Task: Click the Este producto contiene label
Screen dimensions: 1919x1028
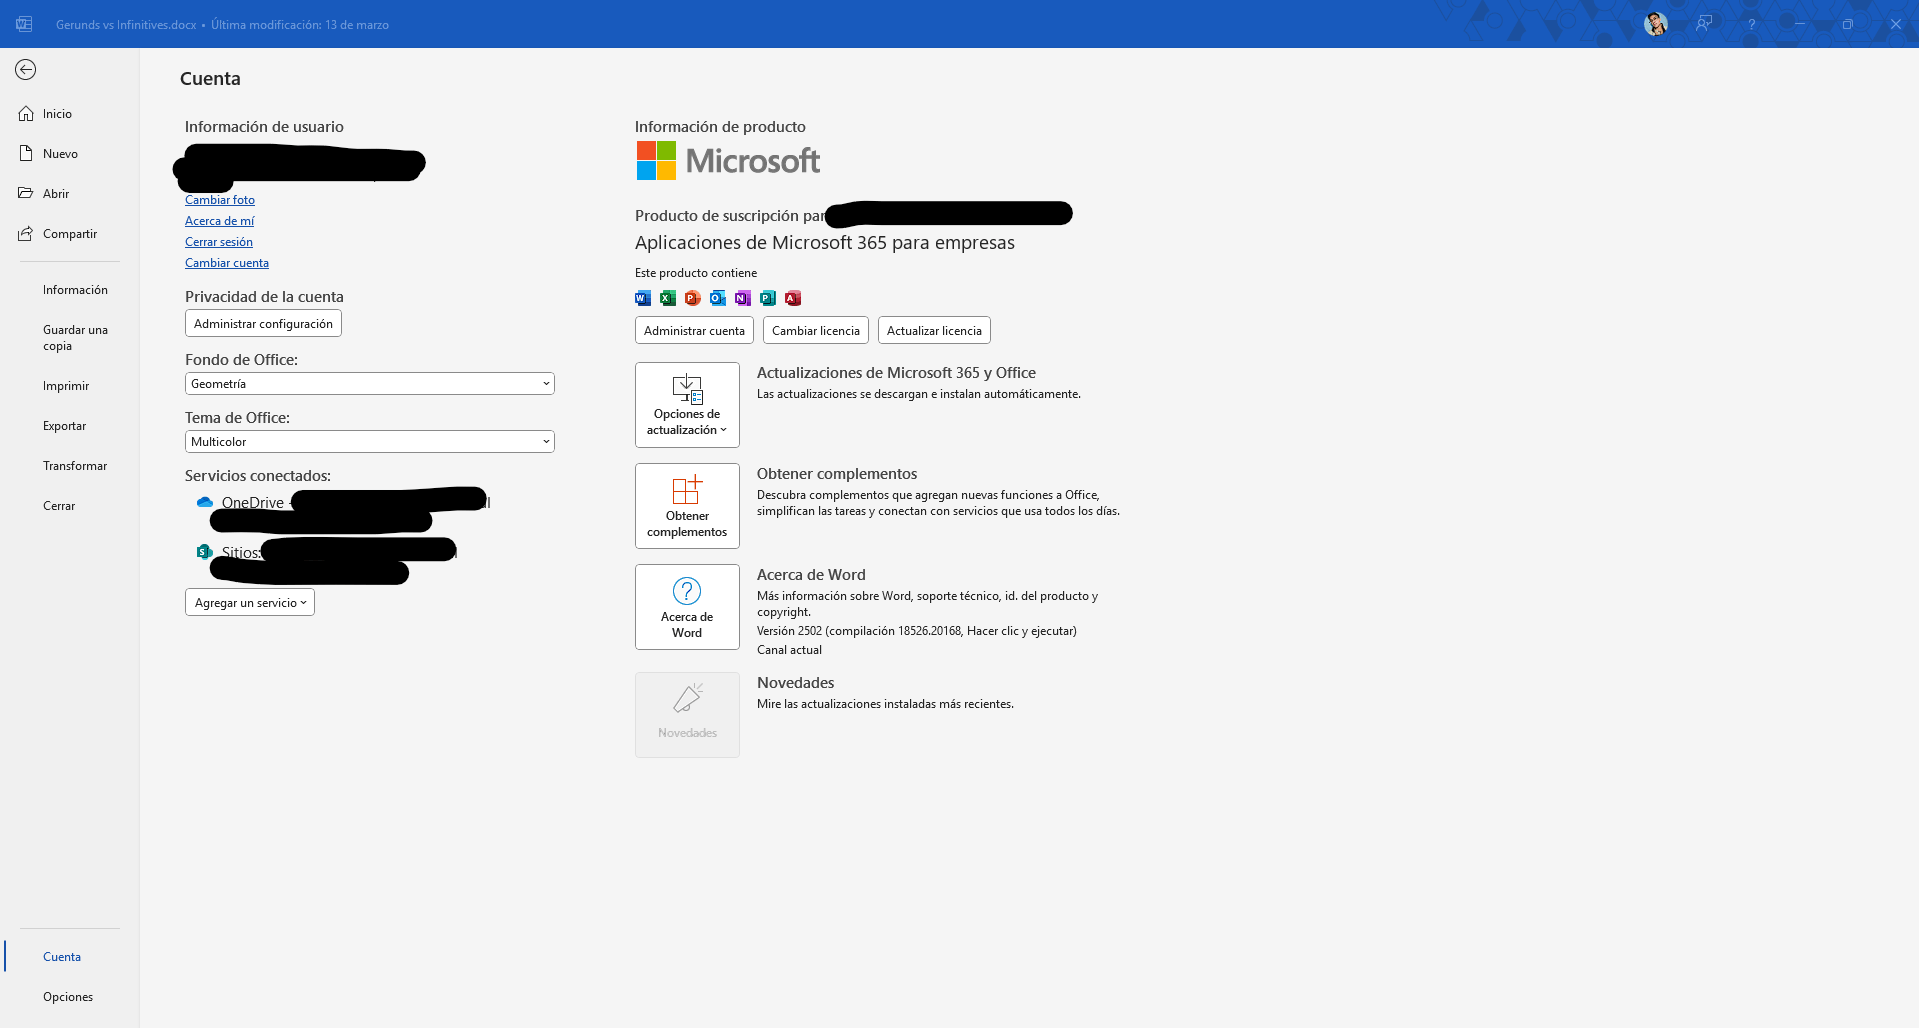Action: tap(696, 273)
